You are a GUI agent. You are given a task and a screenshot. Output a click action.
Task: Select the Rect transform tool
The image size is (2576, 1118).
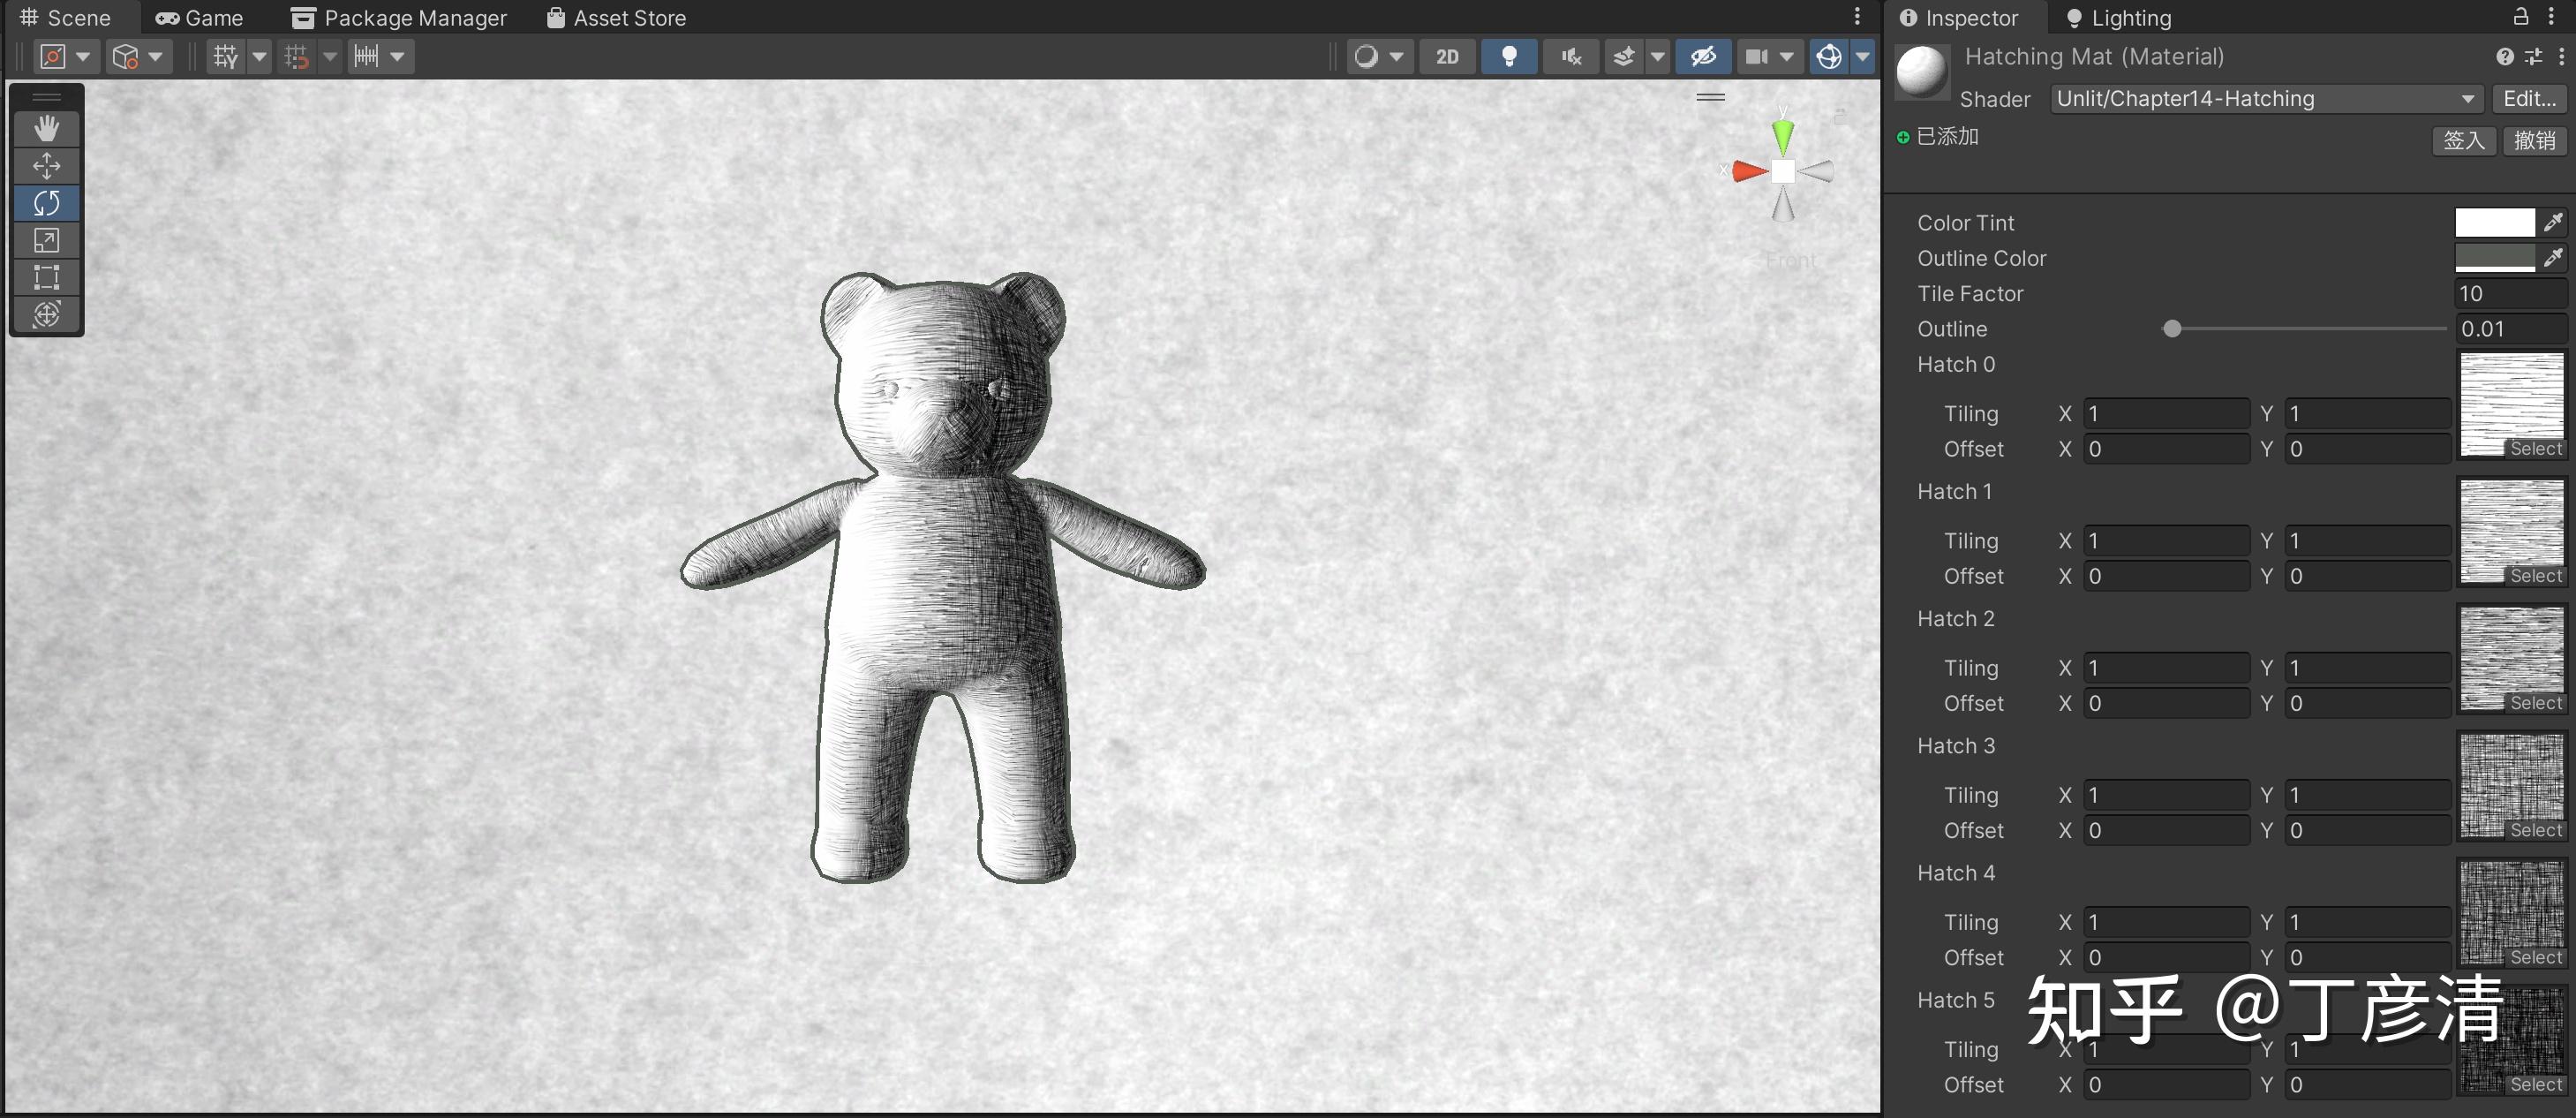(47, 277)
